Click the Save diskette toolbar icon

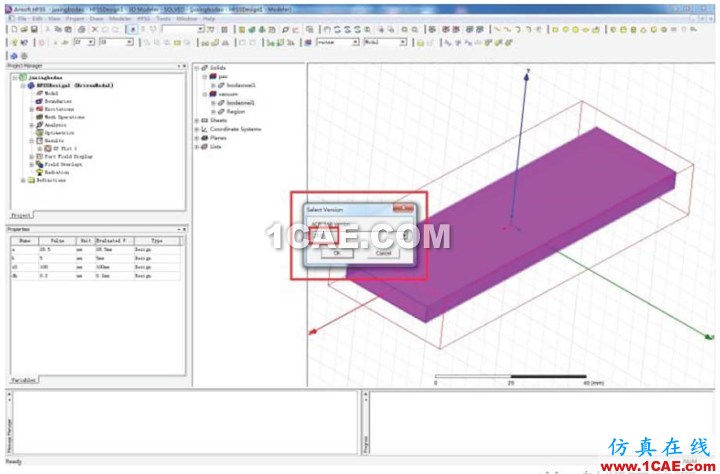34,29
